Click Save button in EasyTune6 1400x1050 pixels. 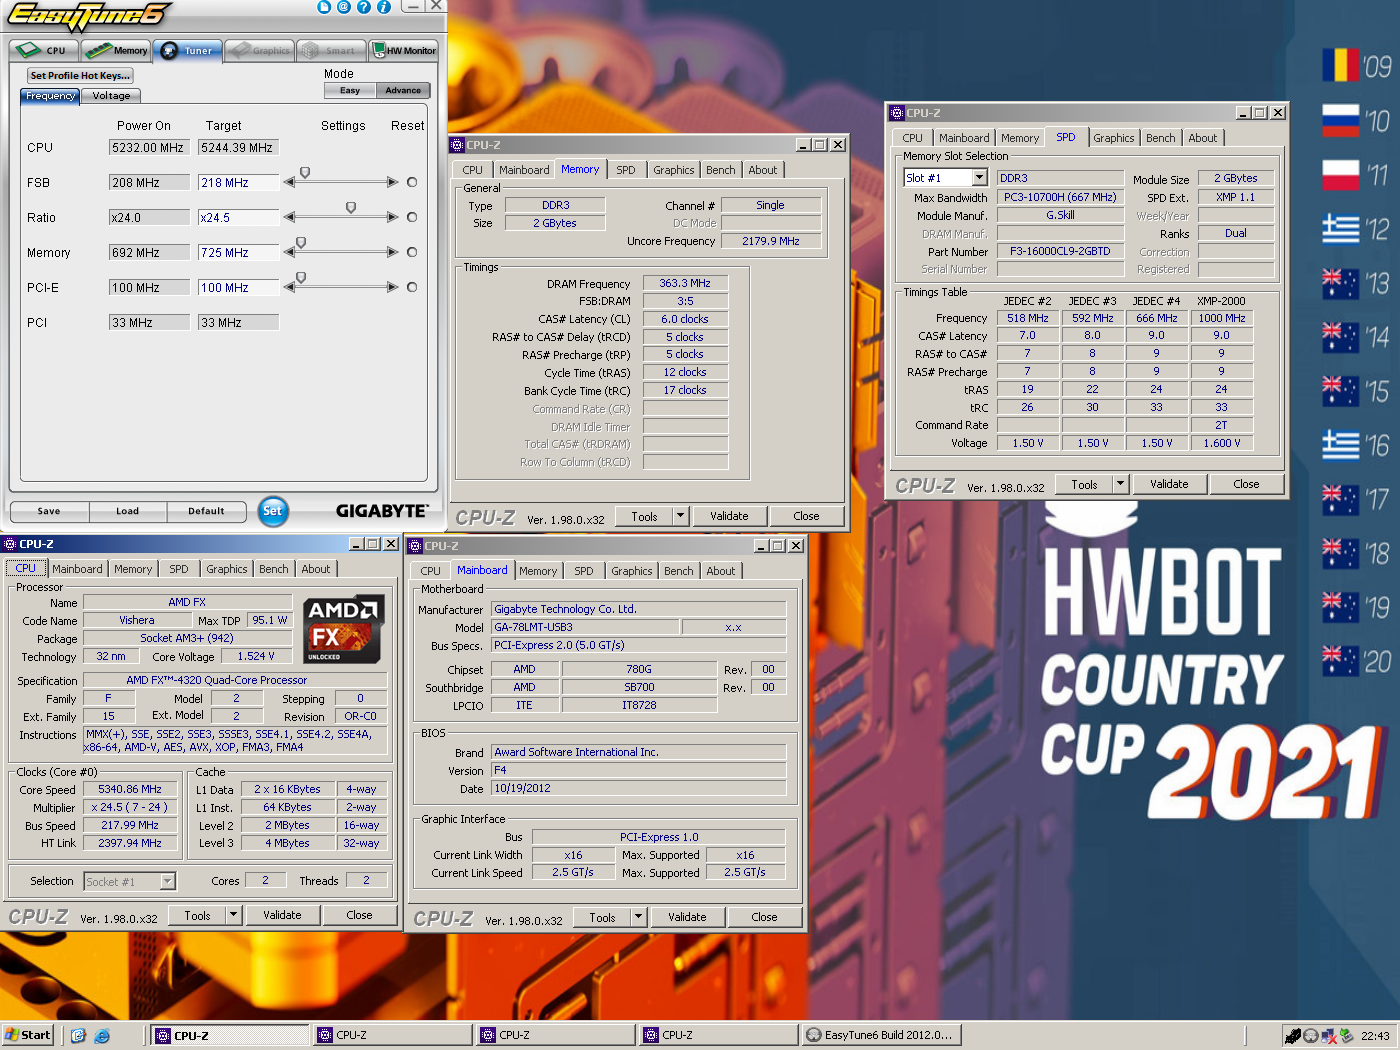49,511
